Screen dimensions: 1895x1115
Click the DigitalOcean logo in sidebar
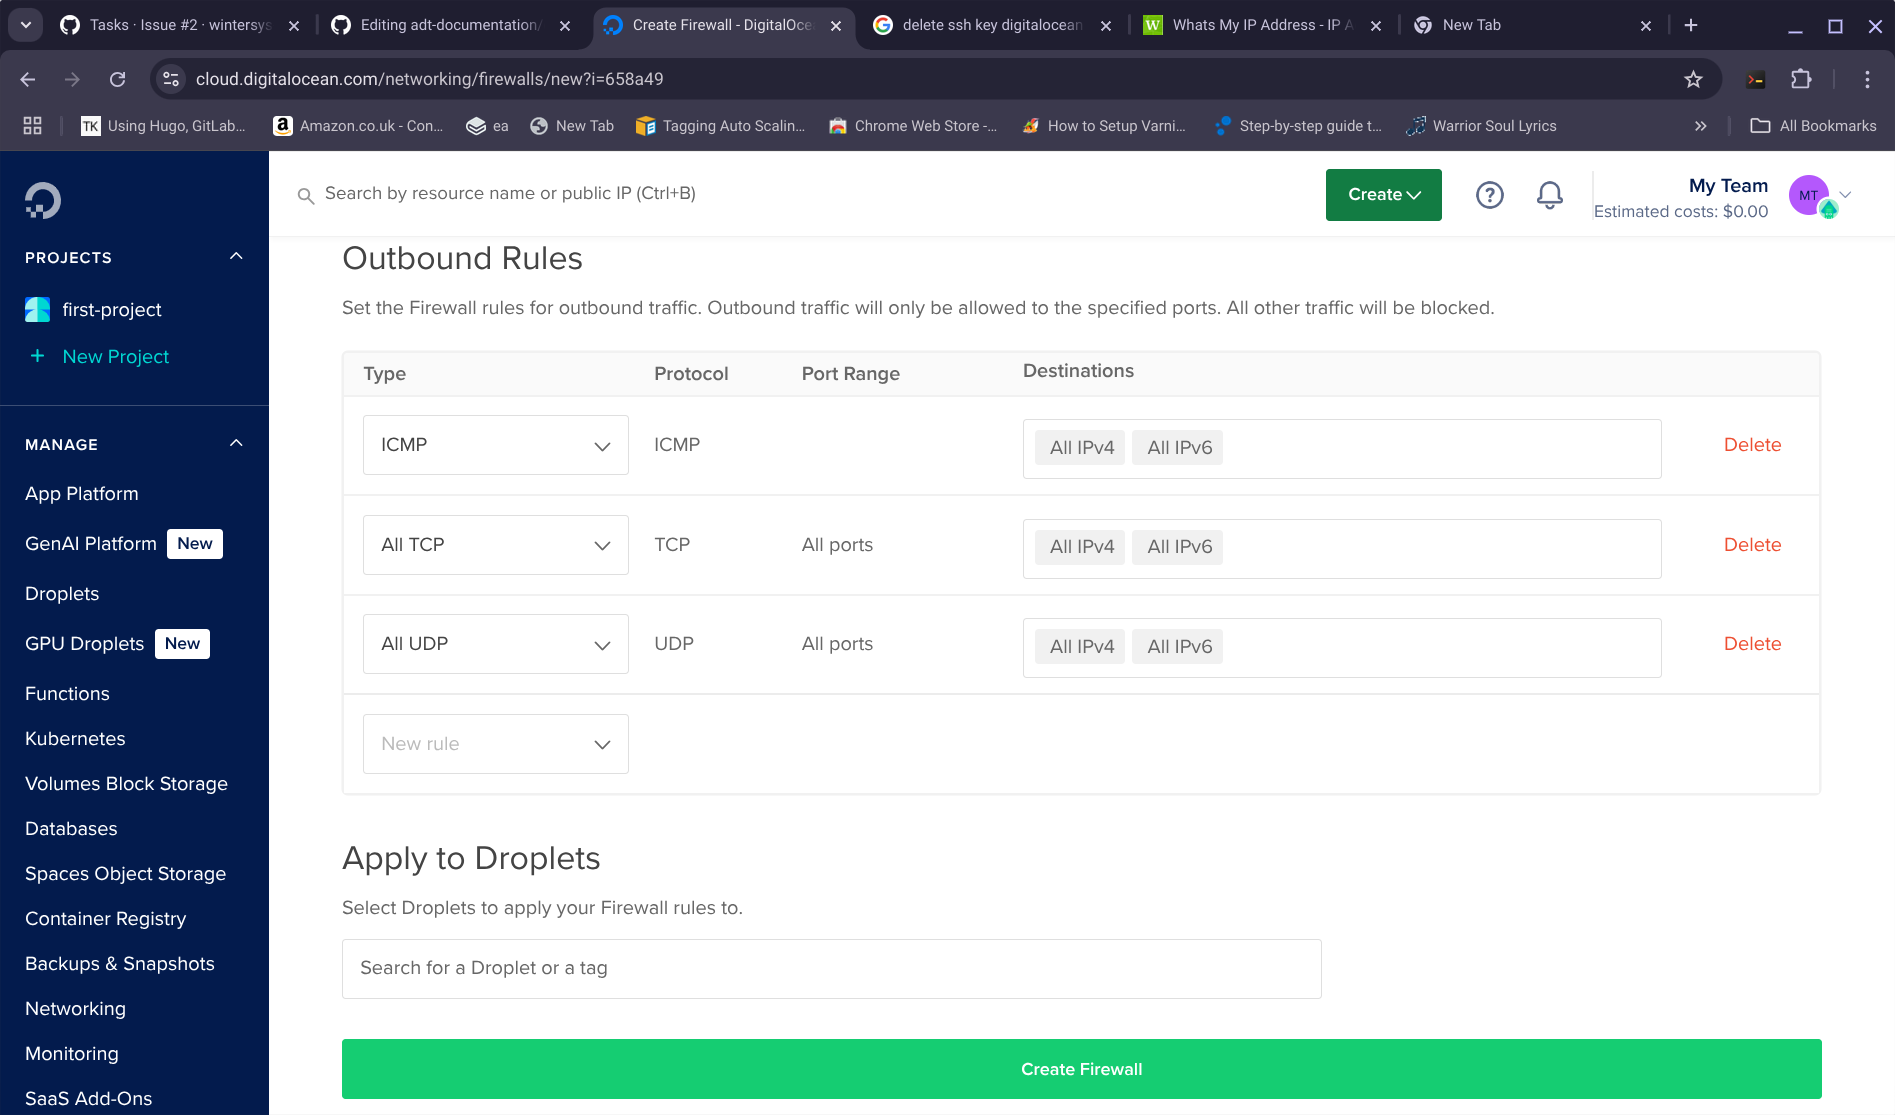point(43,200)
